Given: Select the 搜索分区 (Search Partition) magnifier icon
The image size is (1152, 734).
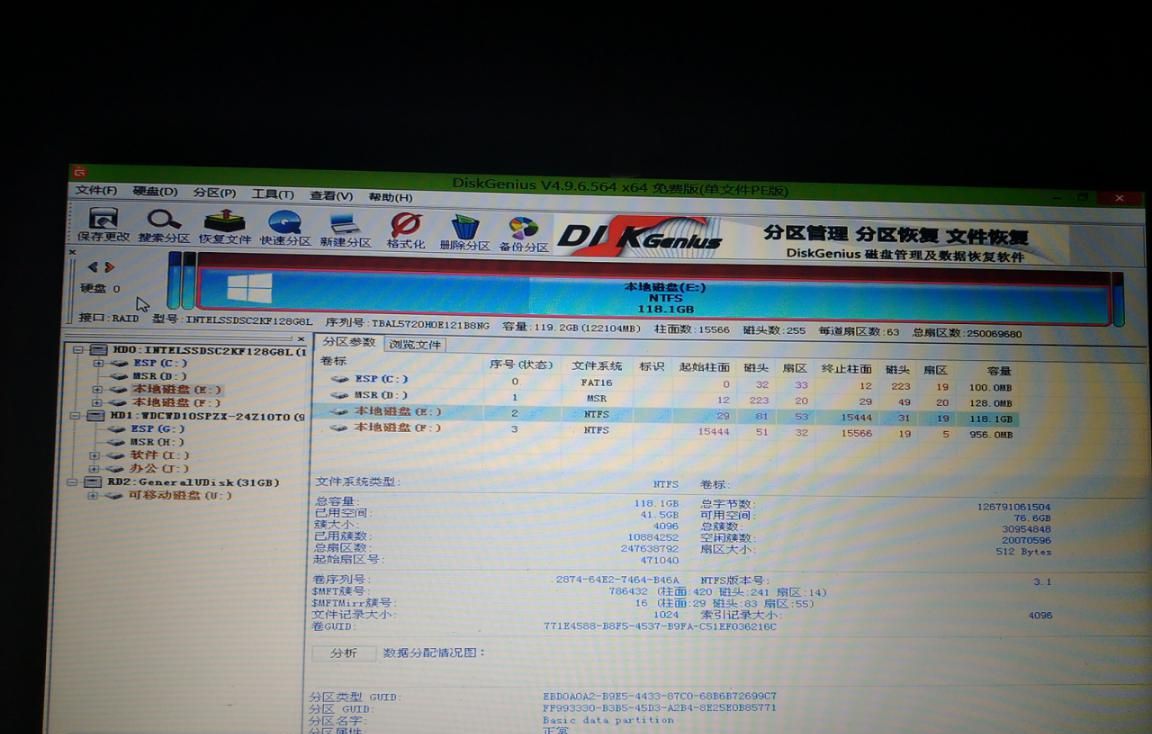Looking at the screenshot, I should (162, 220).
